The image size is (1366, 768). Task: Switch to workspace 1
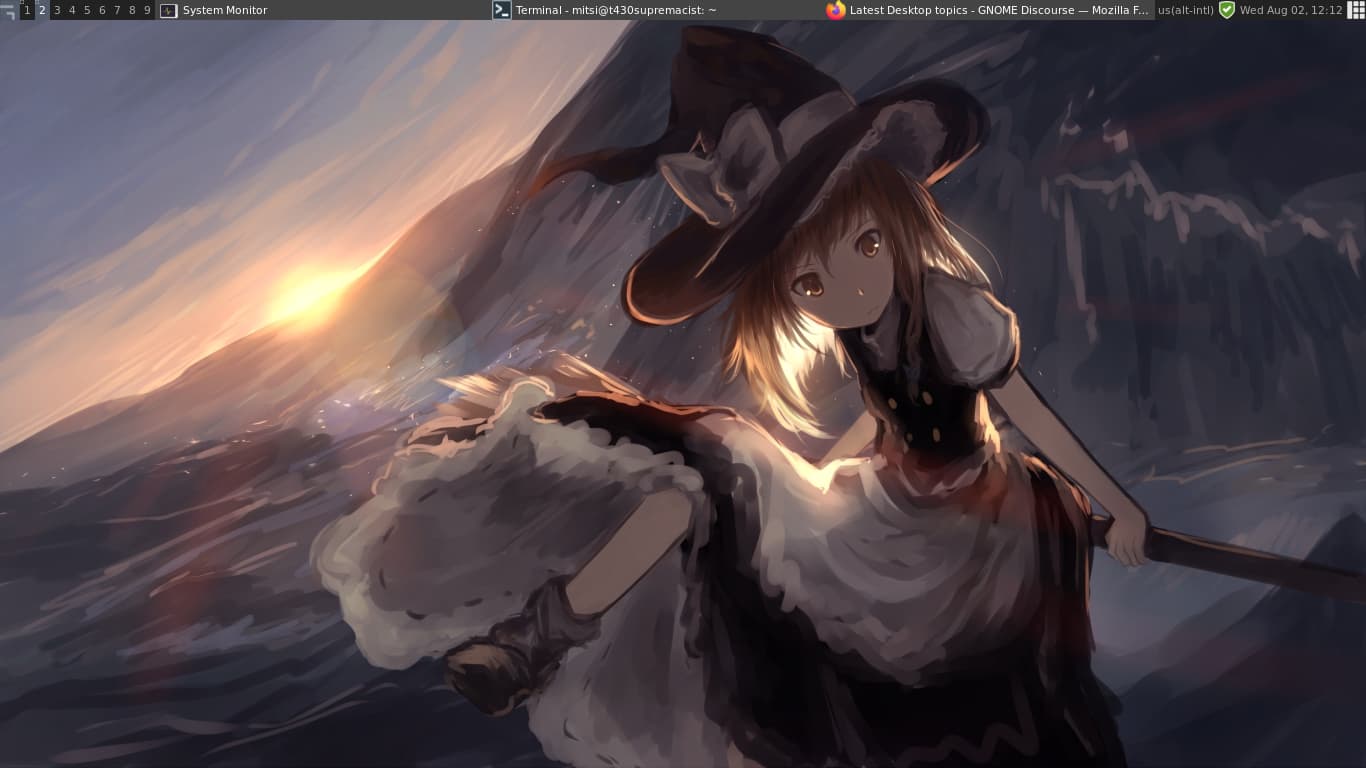click(x=27, y=10)
